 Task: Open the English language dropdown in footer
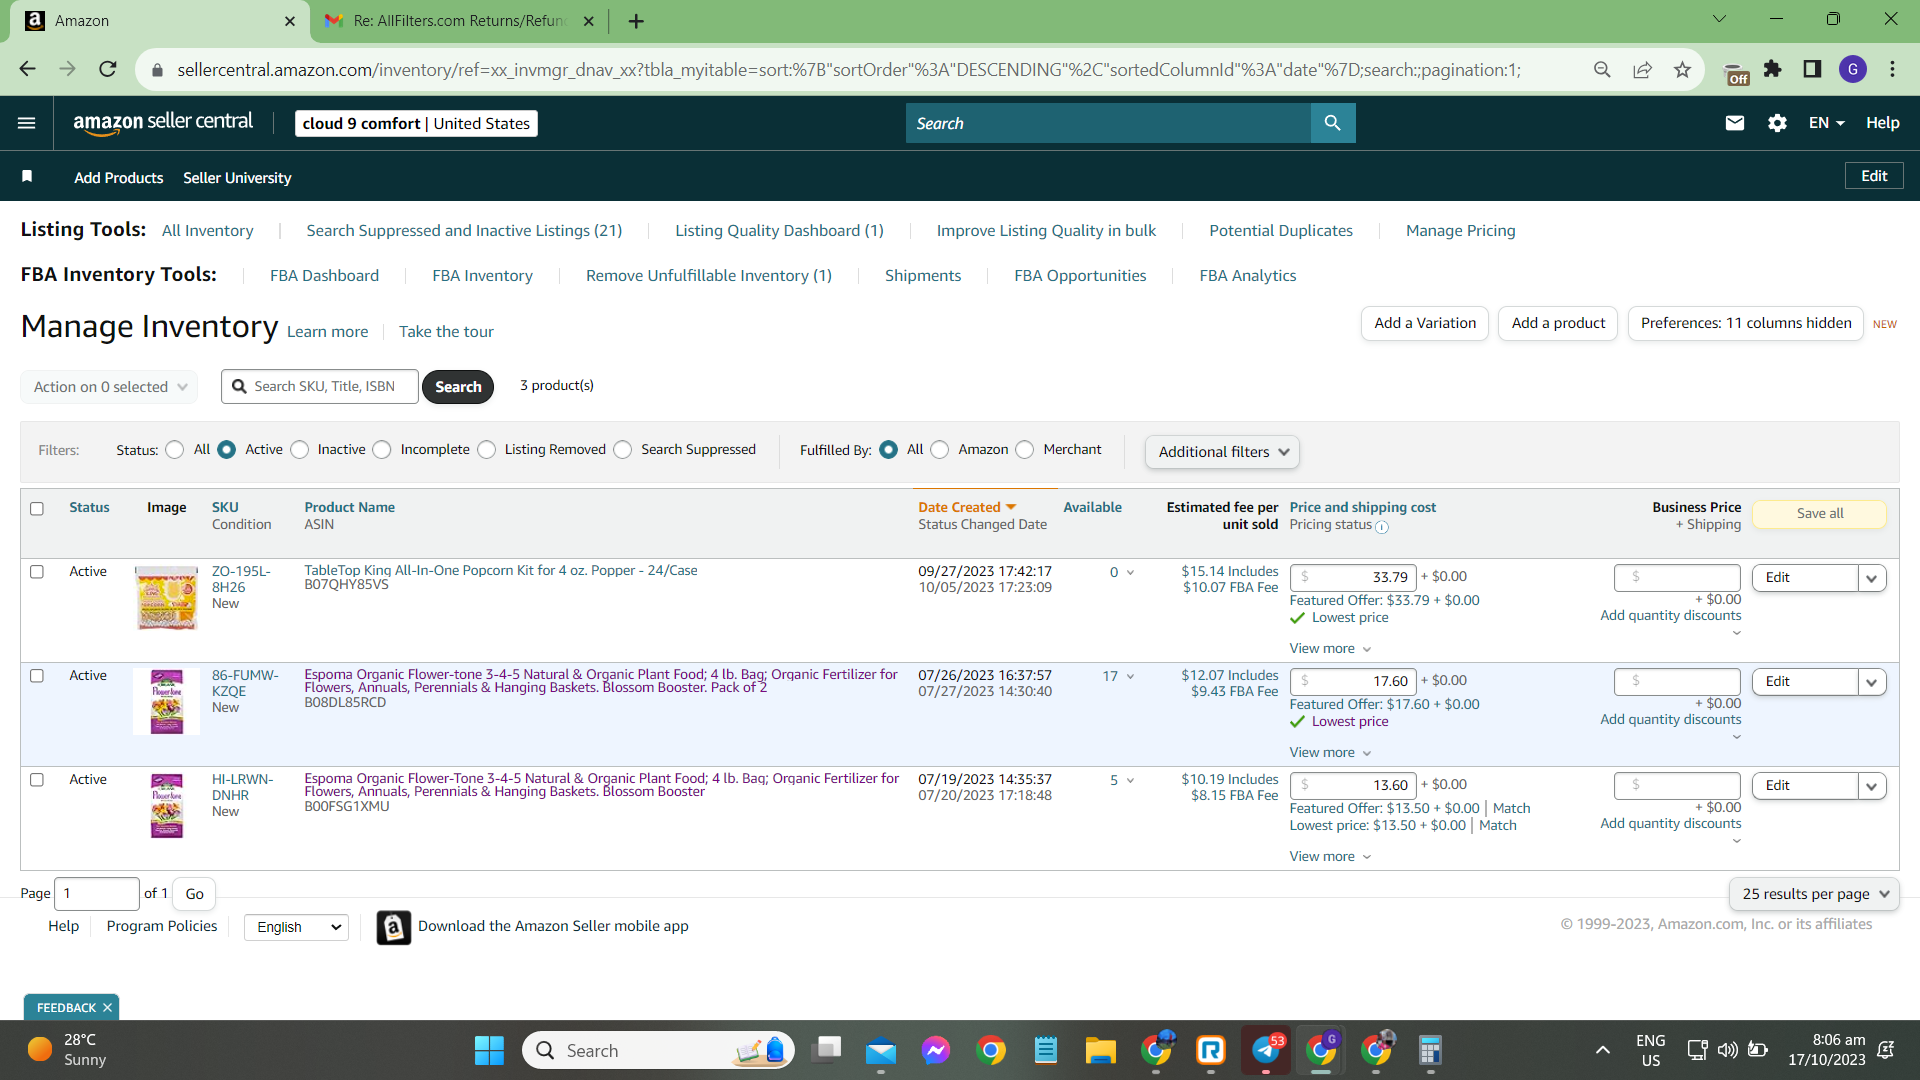297,927
